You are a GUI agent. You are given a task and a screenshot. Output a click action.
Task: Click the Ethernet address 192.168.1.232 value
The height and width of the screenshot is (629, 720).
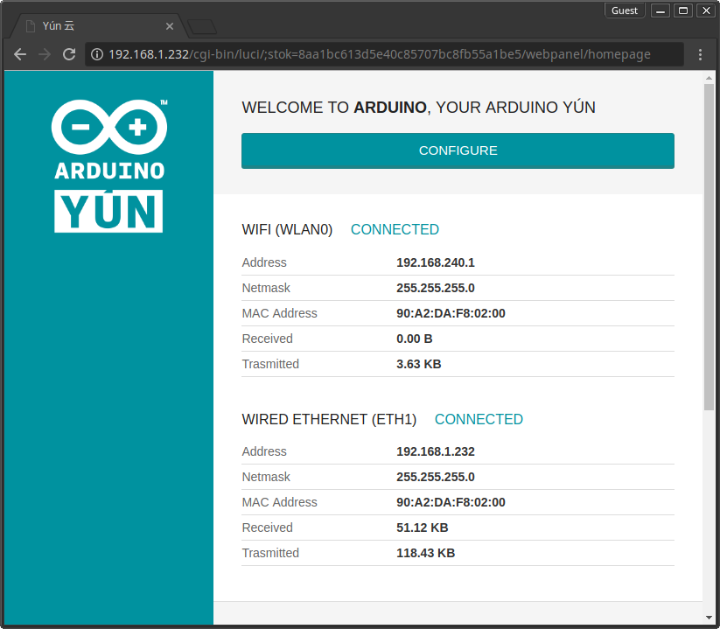point(435,452)
